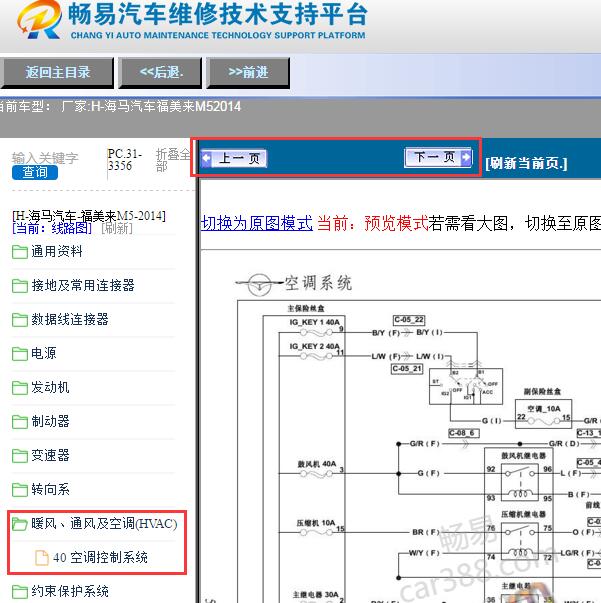Collapse 暖风、通风及空调(HVAC) item
The width and height of the screenshot is (601, 603).
pos(104,523)
